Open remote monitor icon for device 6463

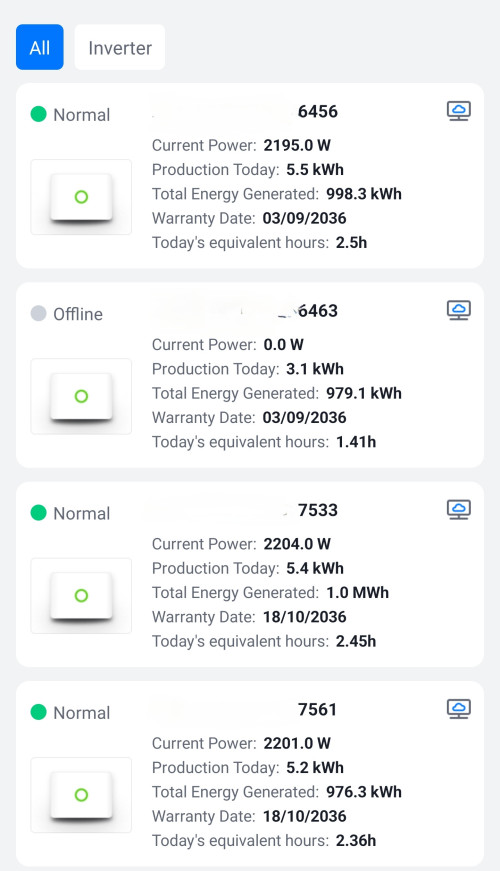click(459, 311)
